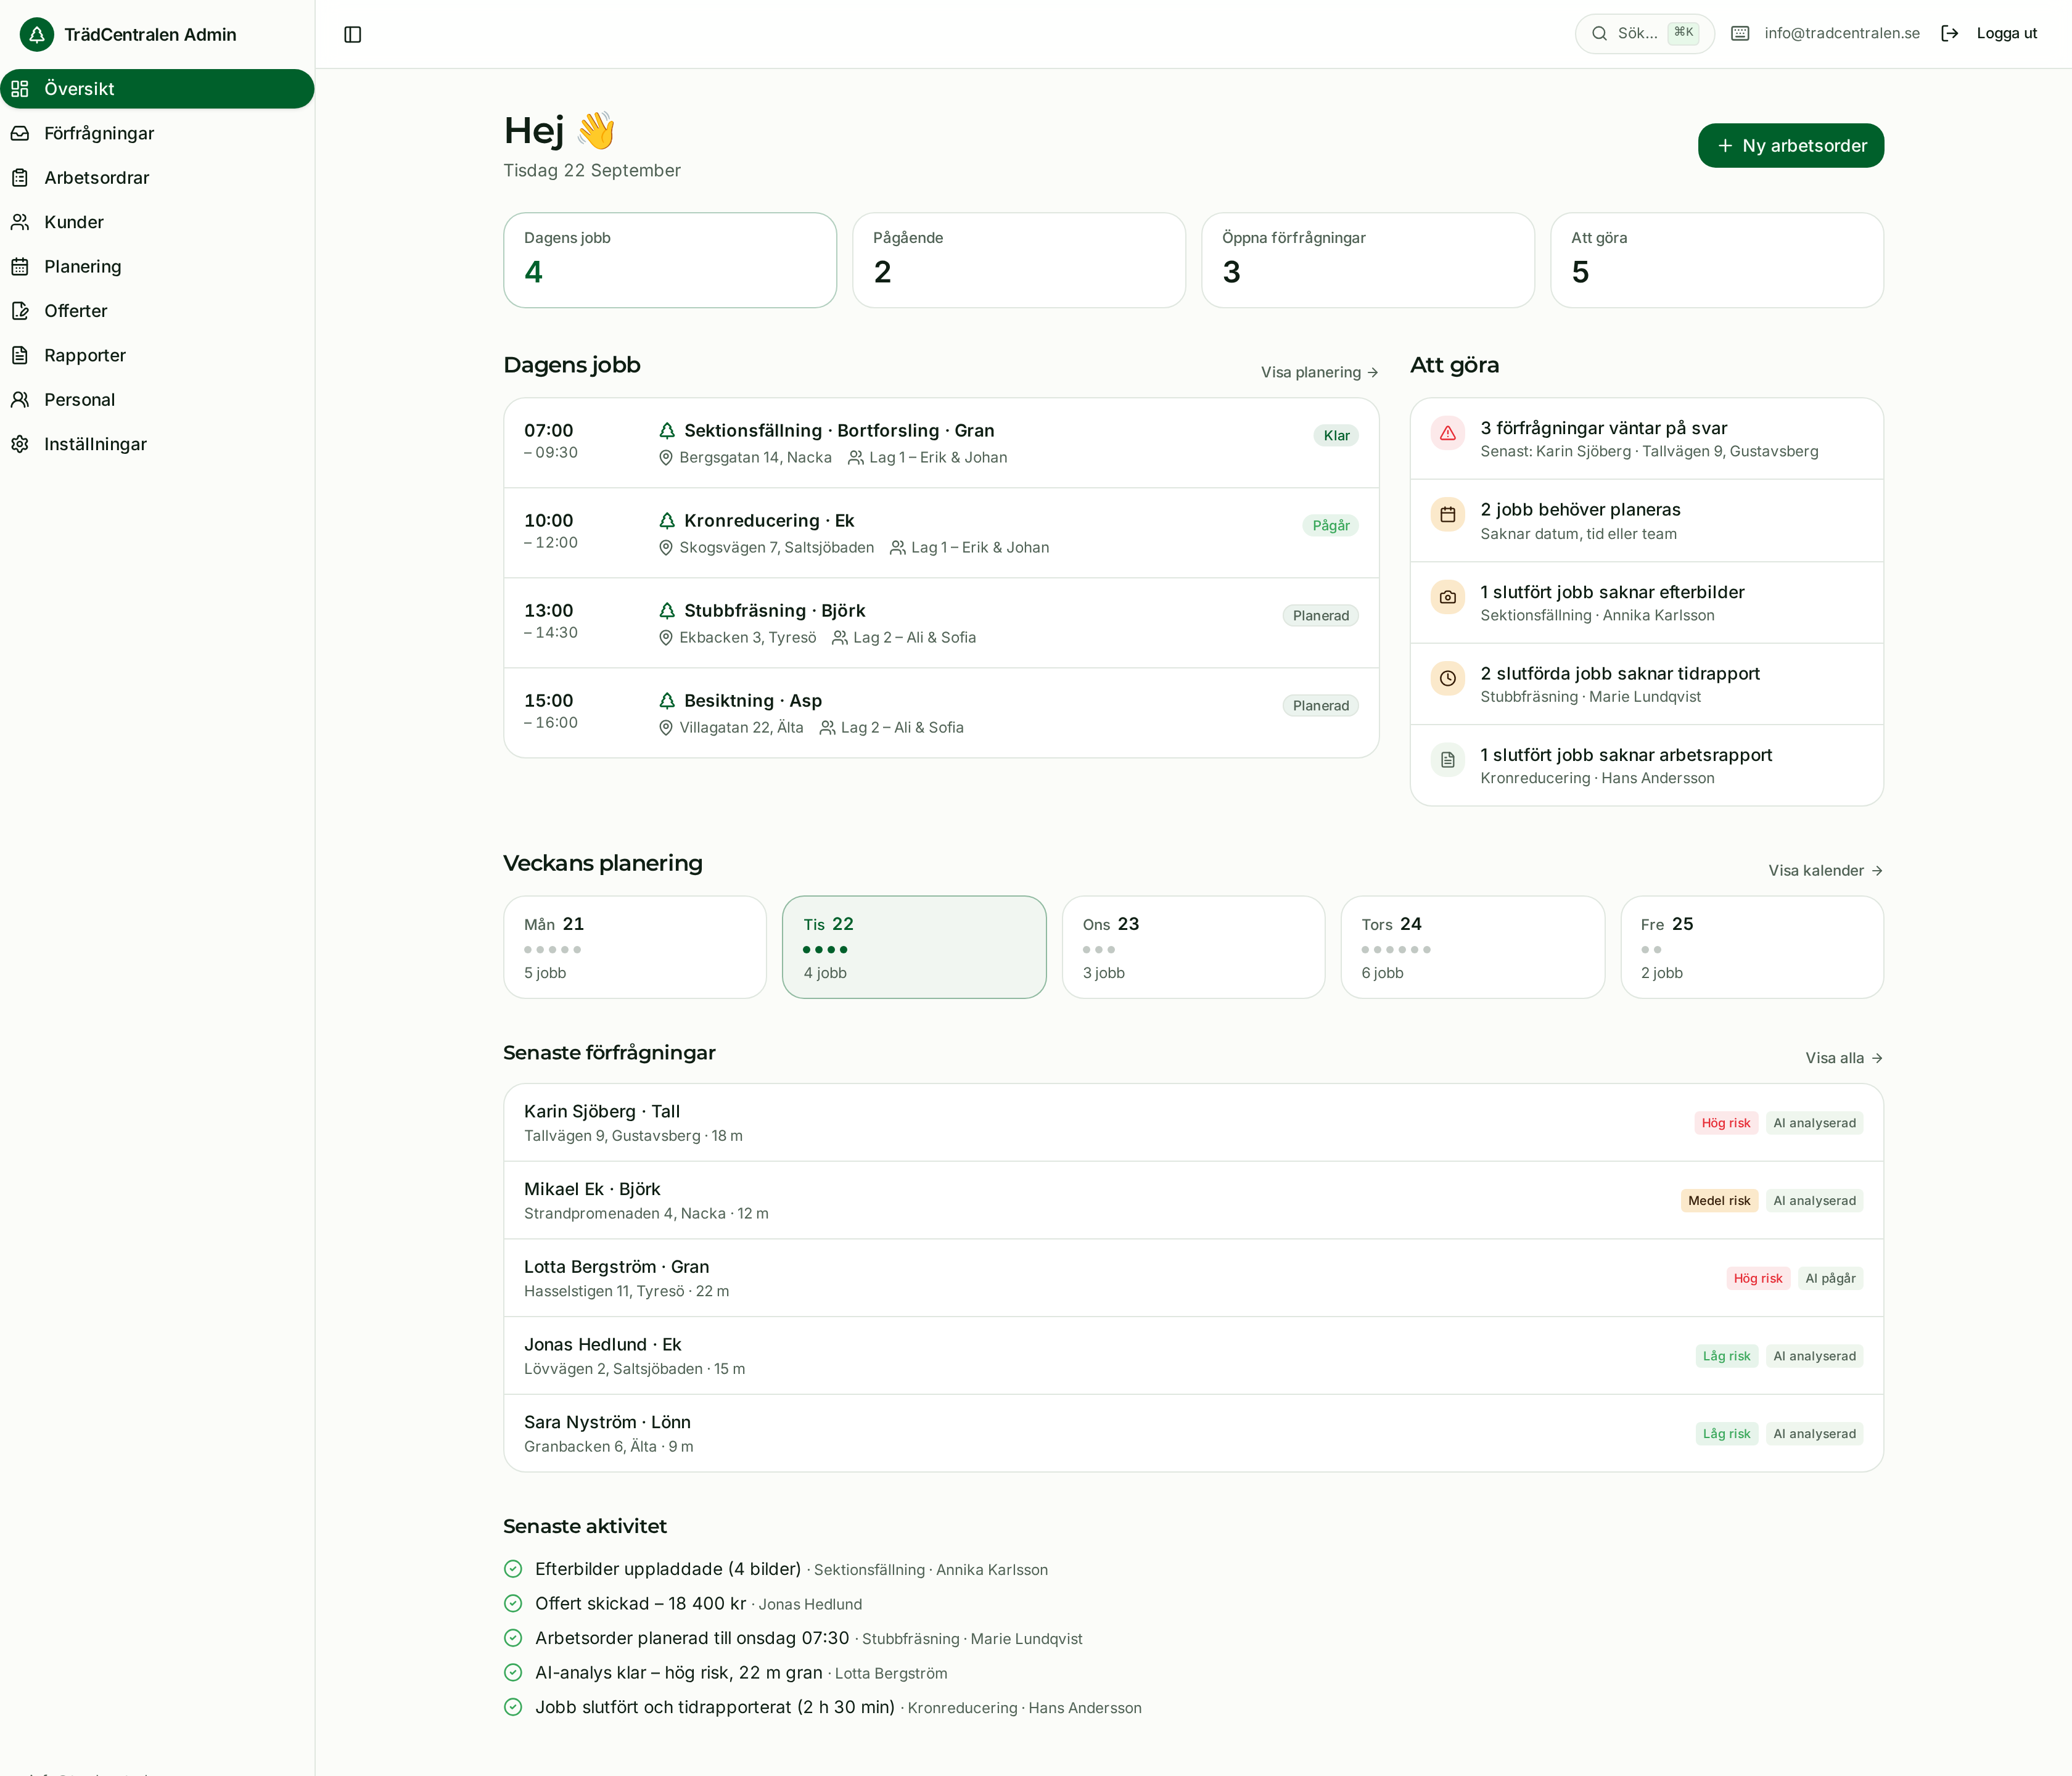Open Planering in the sidebar
Image resolution: width=2072 pixels, height=1776 pixels.
tap(157, 267)
